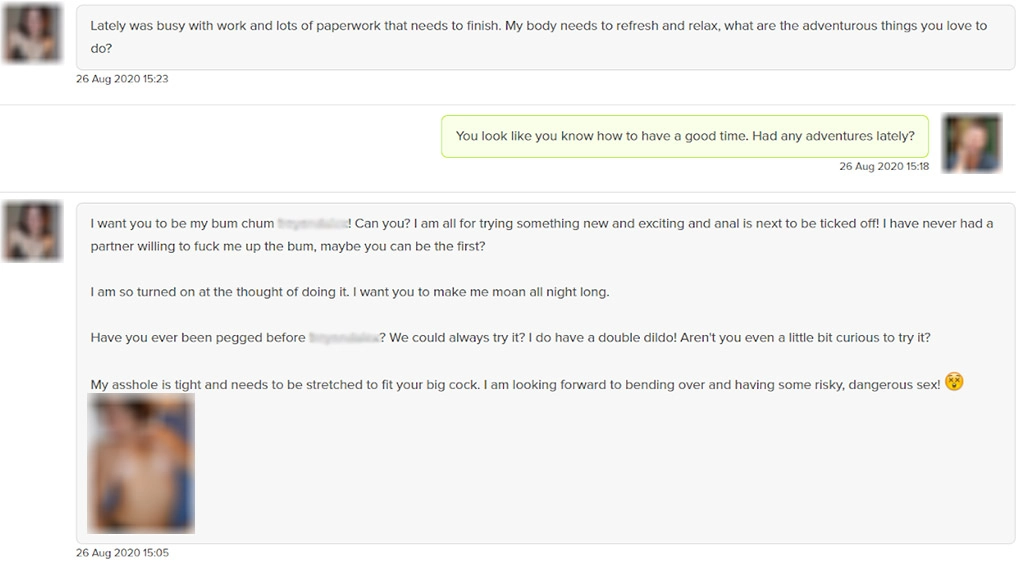The height and width of the screenshot is (566, 1024).
Task: Click sender avatar beside "Lately was busy" message
Action: 32,33
